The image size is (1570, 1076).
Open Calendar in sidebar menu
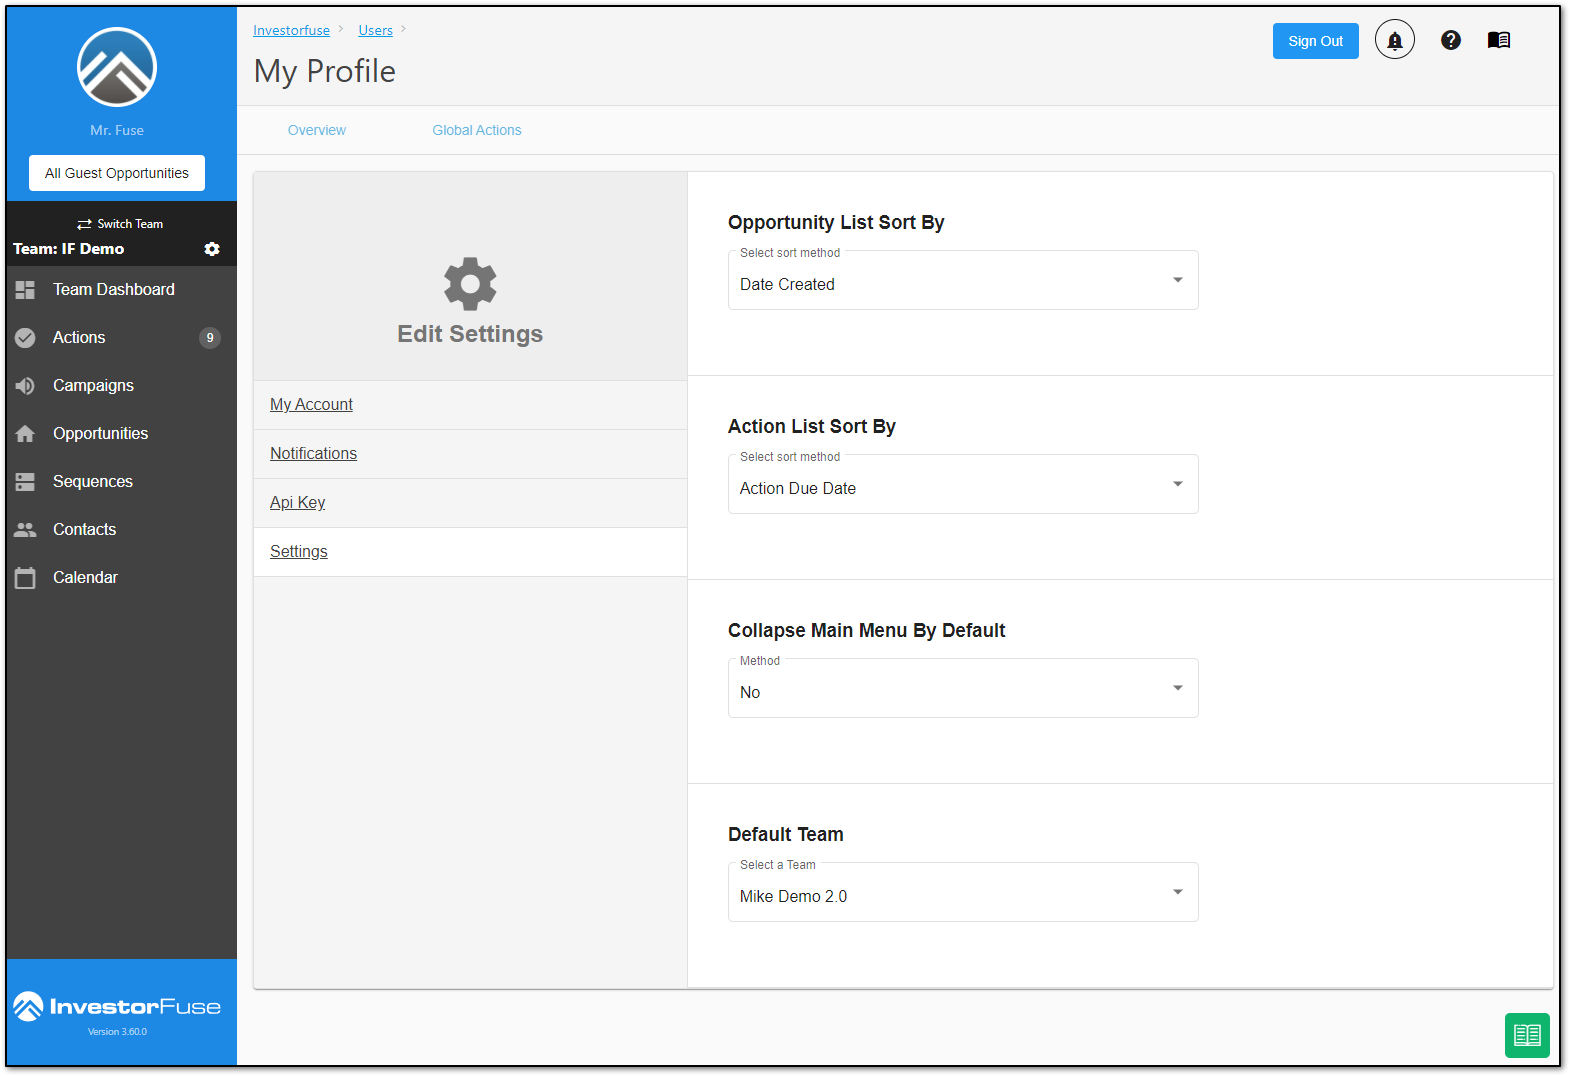click(121, 578)
